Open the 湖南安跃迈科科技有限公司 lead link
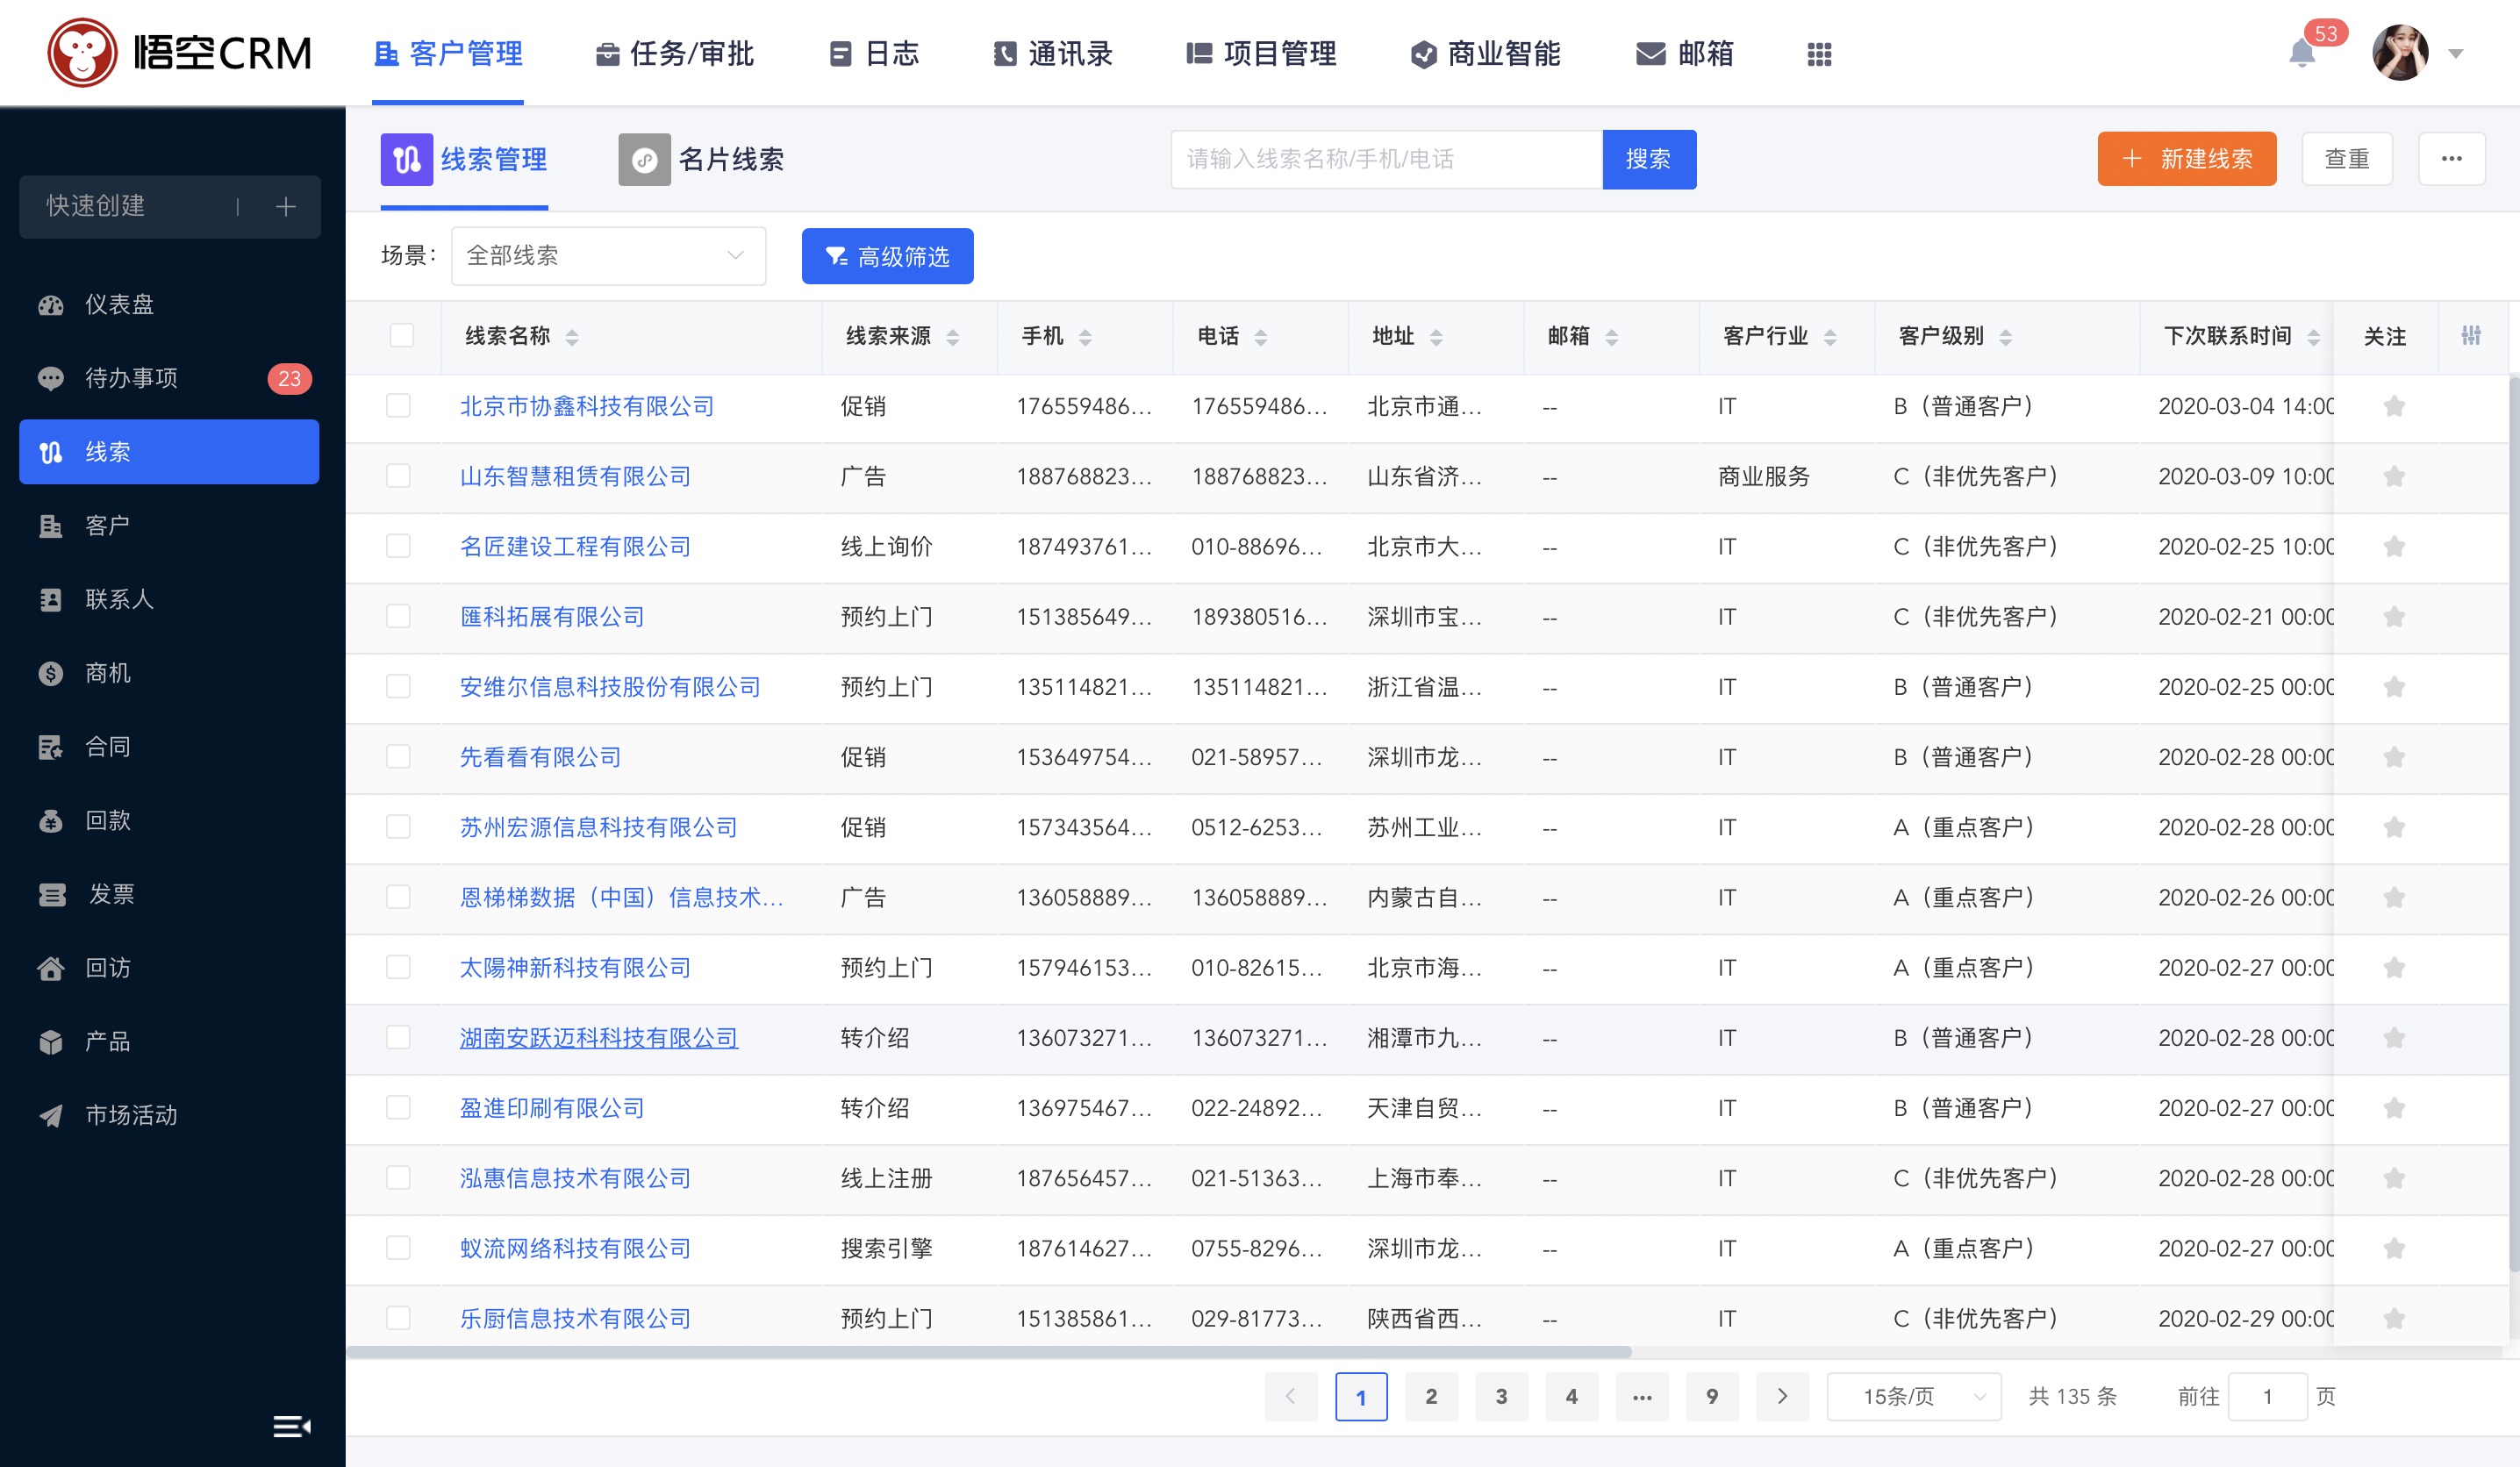2520x1467 pixels. 598,1038
